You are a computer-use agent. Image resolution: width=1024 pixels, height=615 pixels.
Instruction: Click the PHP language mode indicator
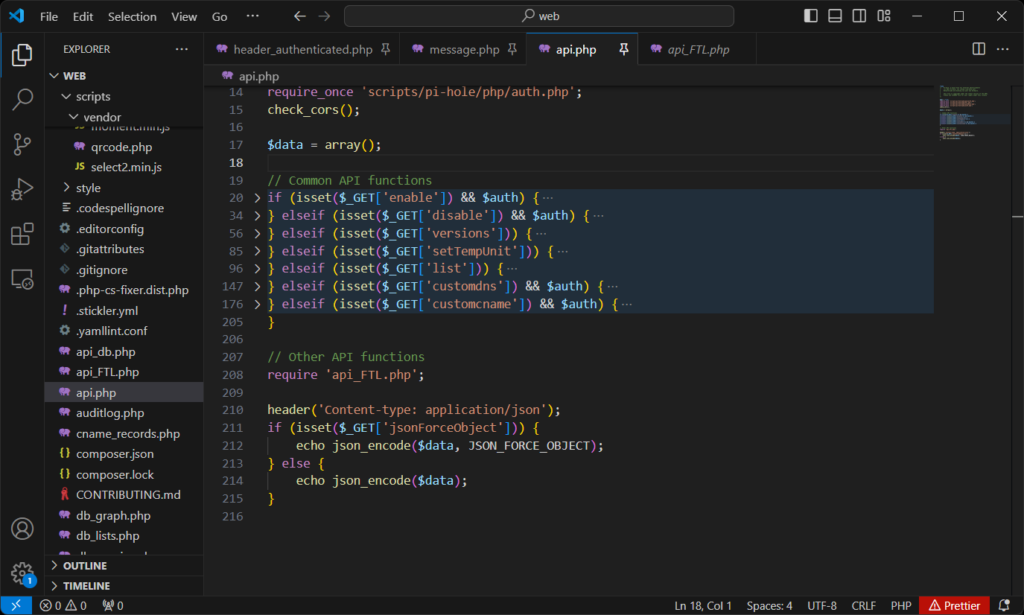[x=901, y=605]
